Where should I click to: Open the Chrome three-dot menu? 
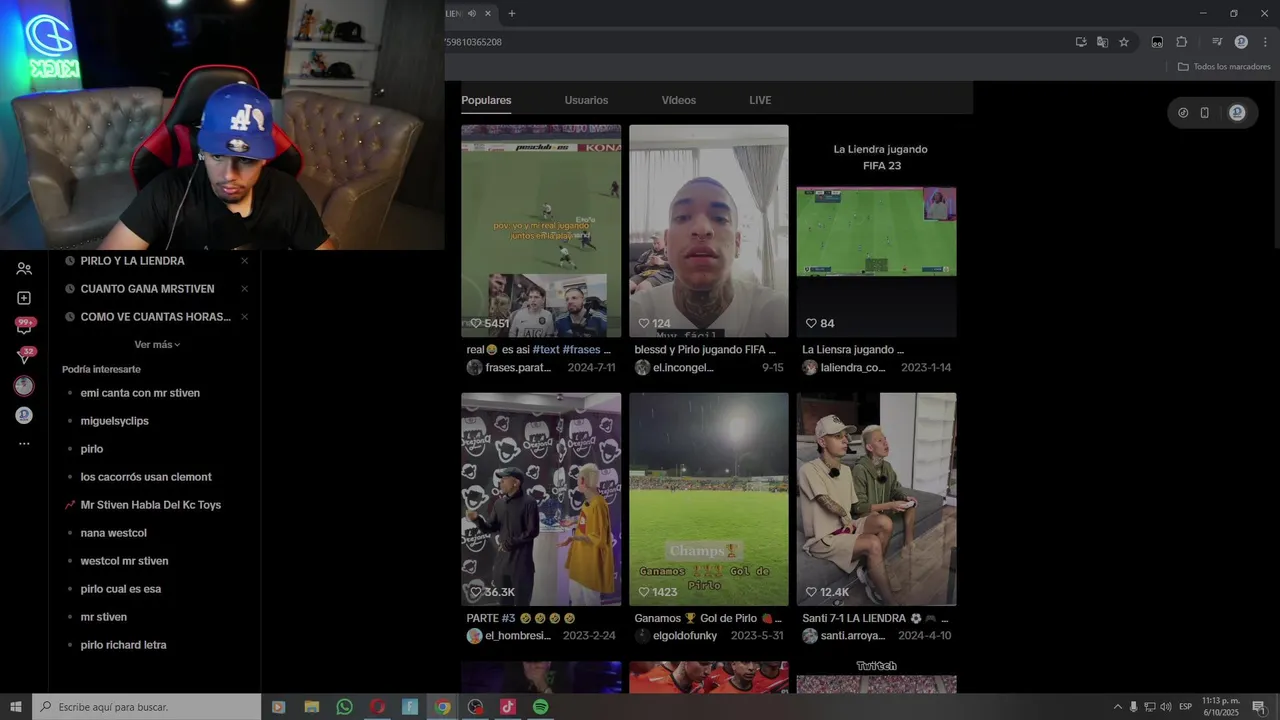pos(1265,42)
